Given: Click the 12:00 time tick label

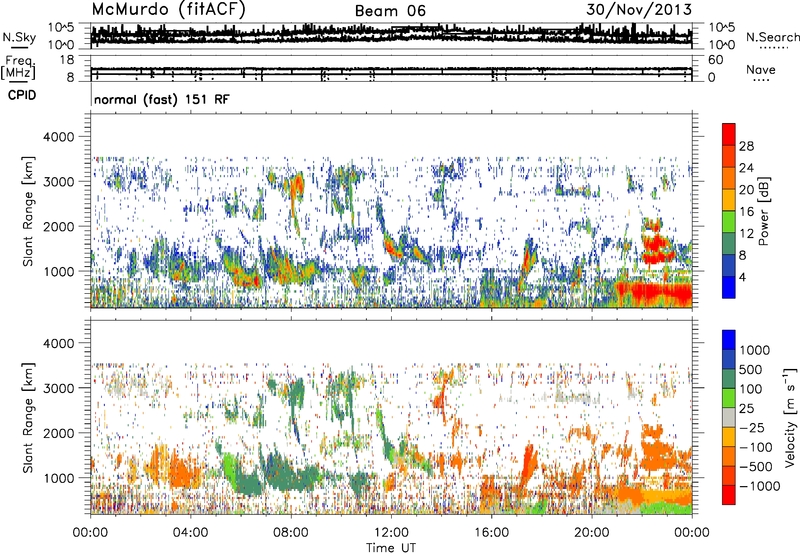Looking at the screenshot, I should (391, 533).
